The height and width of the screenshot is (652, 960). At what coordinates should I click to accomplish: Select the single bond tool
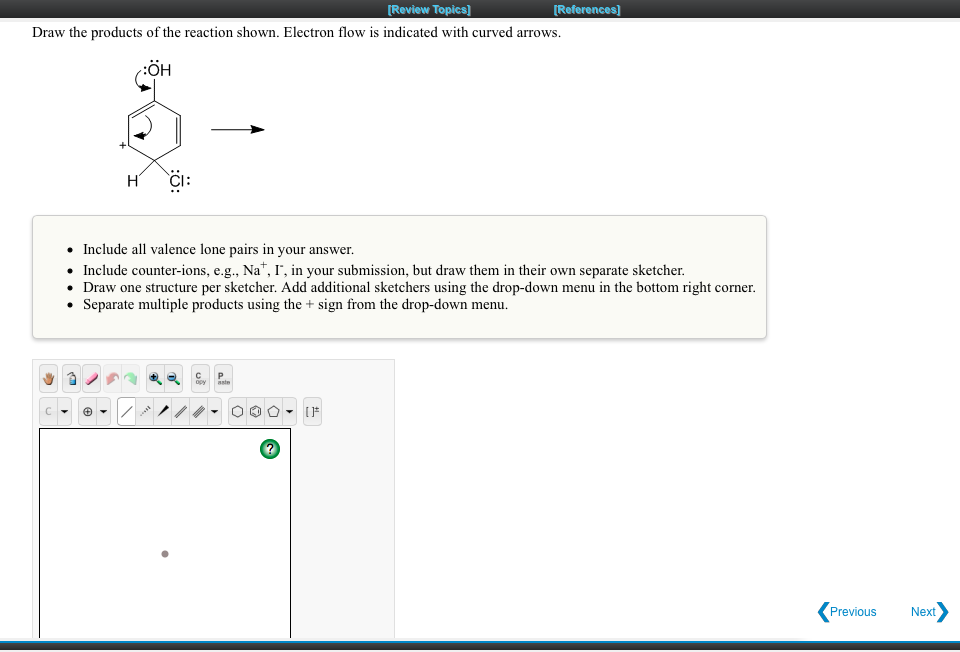tap(127, 410)
